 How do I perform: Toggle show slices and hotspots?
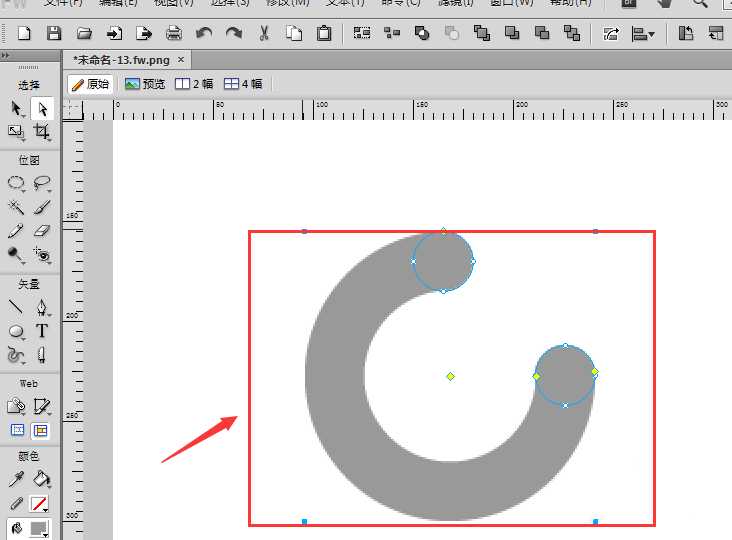point(42,430)
